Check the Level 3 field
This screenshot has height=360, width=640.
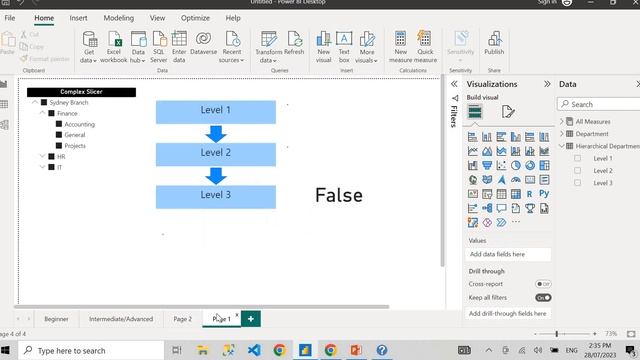[x=578, y=183]
